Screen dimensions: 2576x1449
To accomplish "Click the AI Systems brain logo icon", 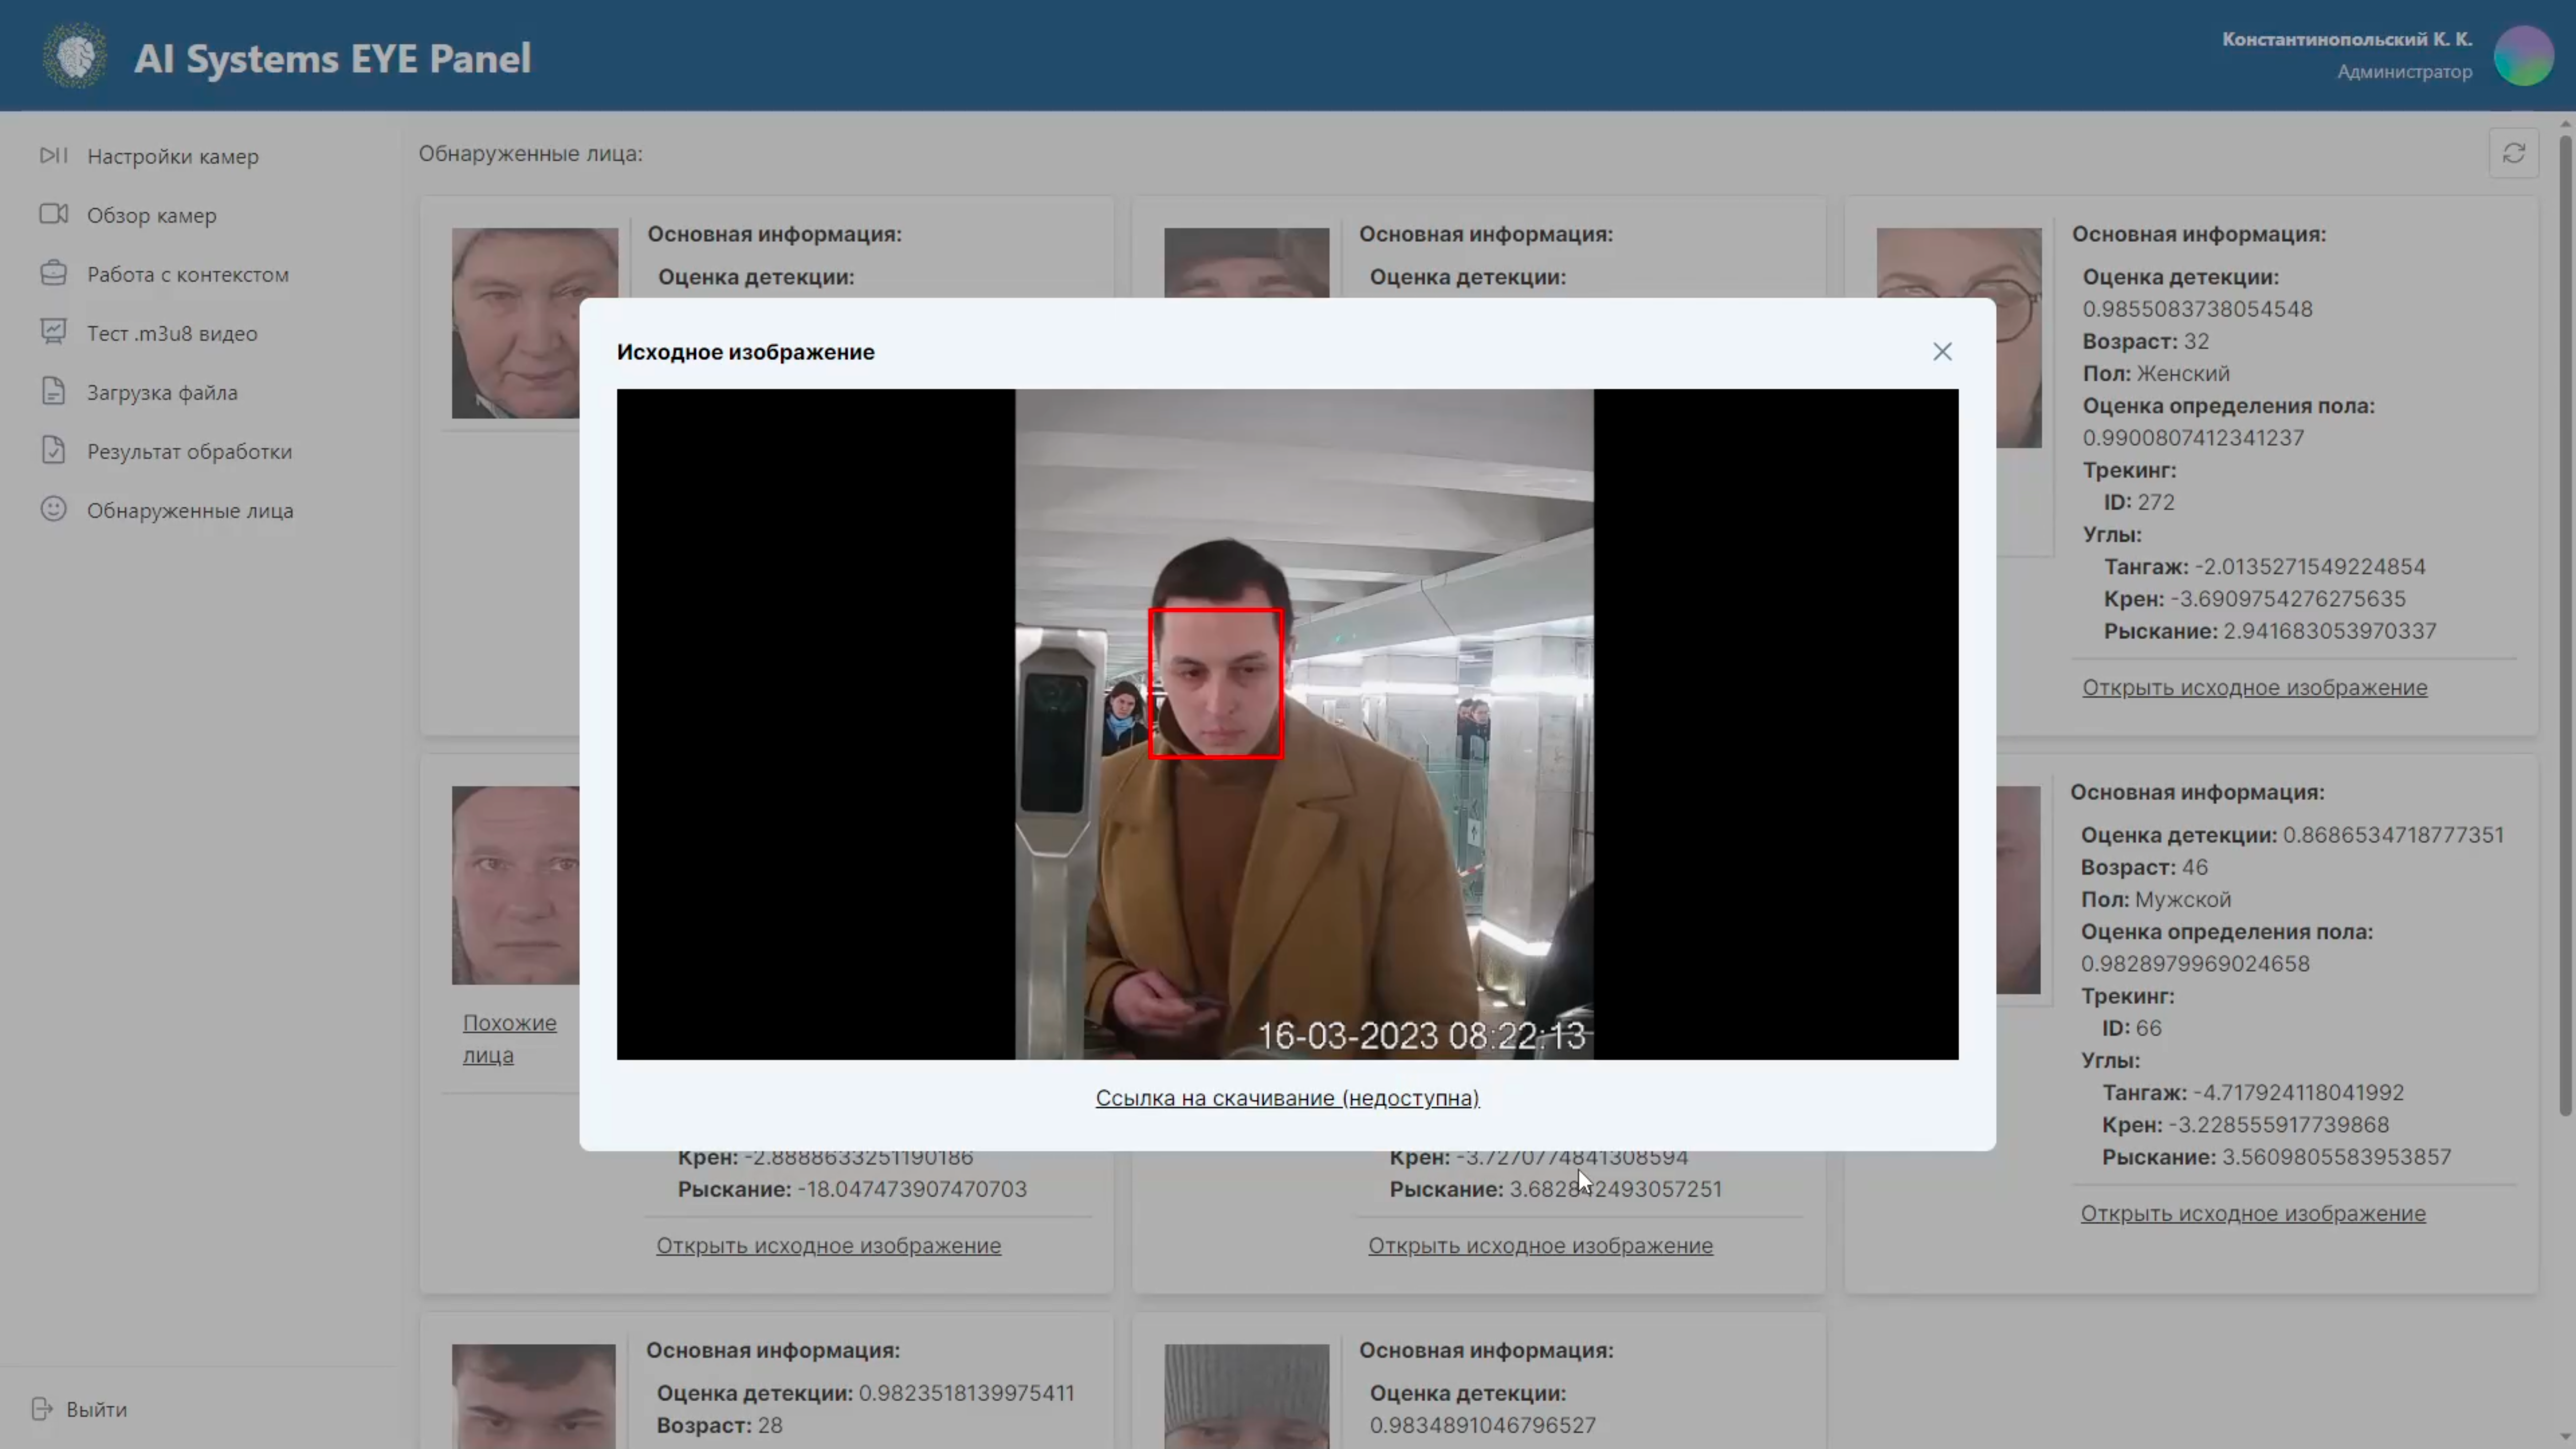I will coord(76,56).
